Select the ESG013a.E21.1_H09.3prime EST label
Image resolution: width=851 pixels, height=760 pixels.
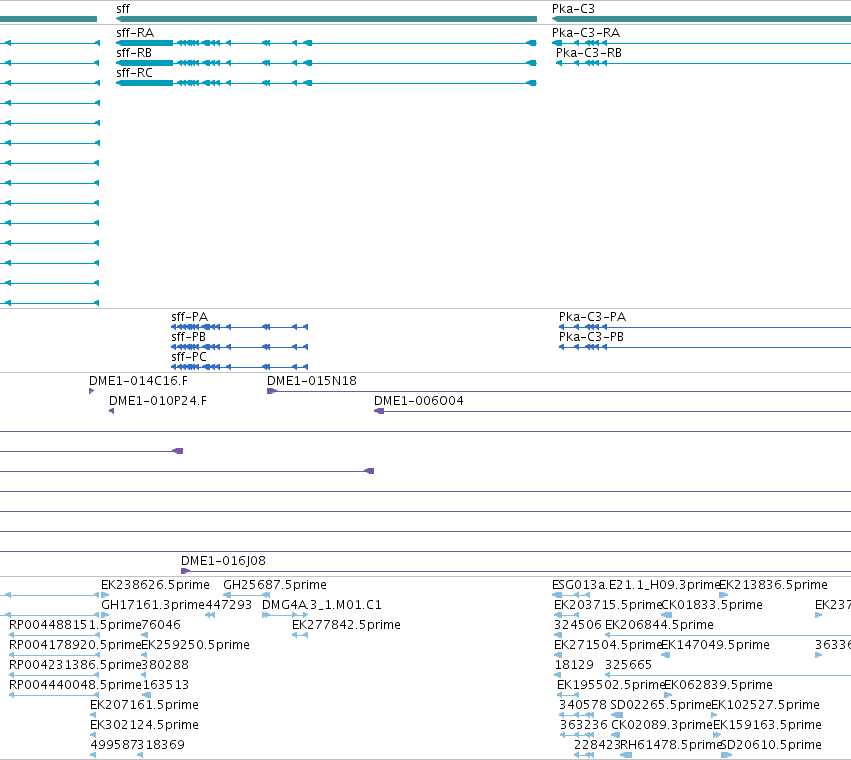[x=636, y=585]
